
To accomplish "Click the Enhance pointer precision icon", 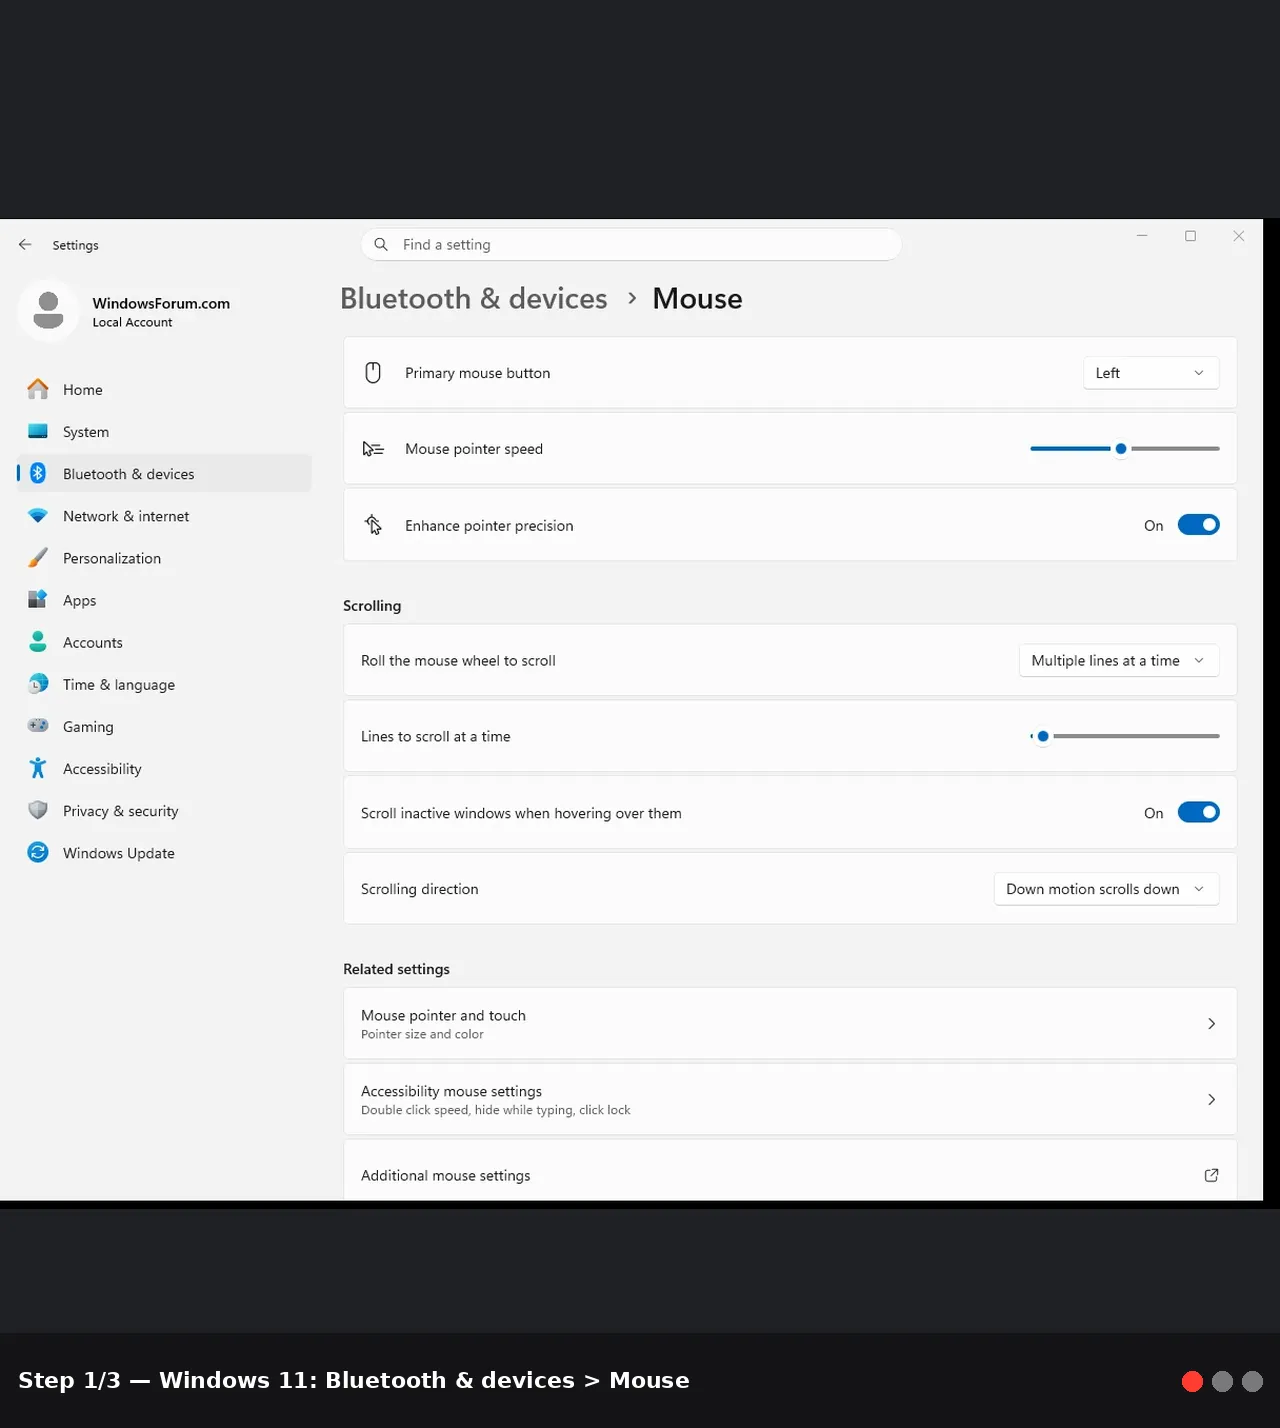I will [x=373, y=525].
